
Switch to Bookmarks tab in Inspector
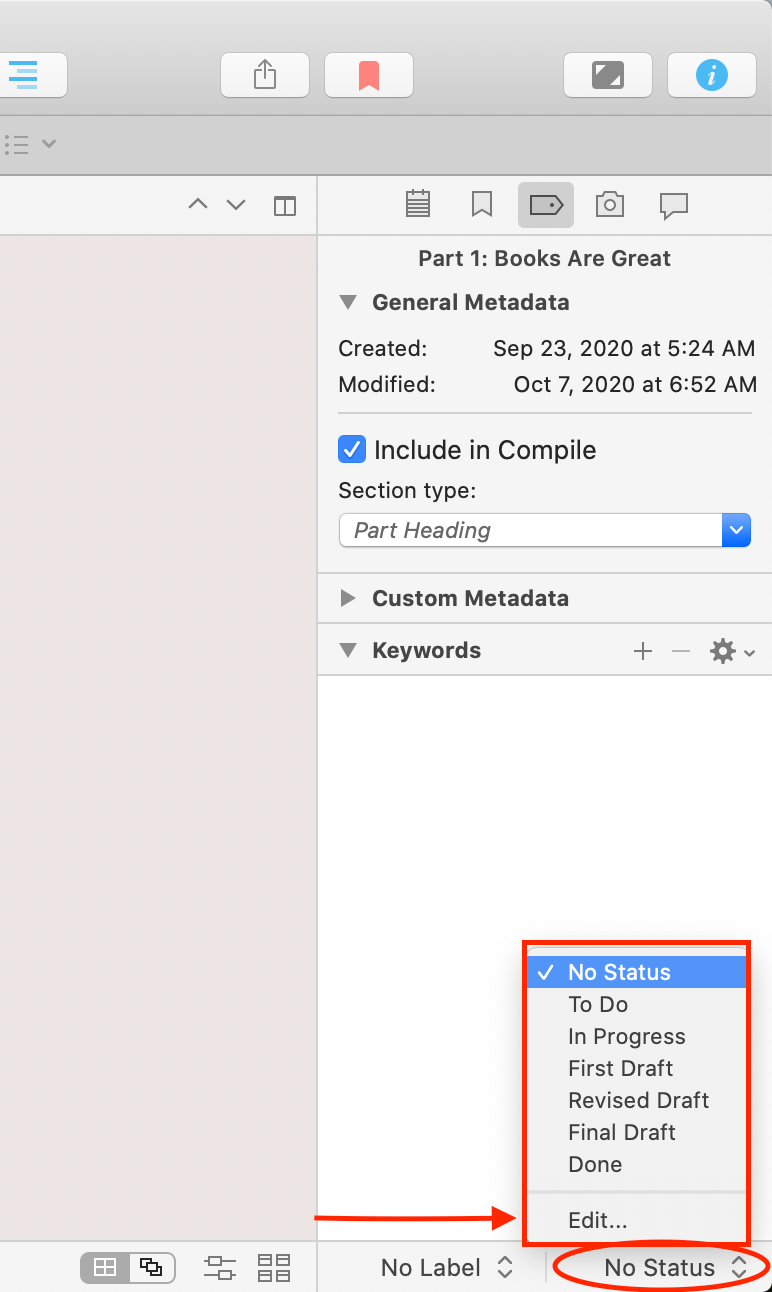pyautogui.click(x=482, y=205)
